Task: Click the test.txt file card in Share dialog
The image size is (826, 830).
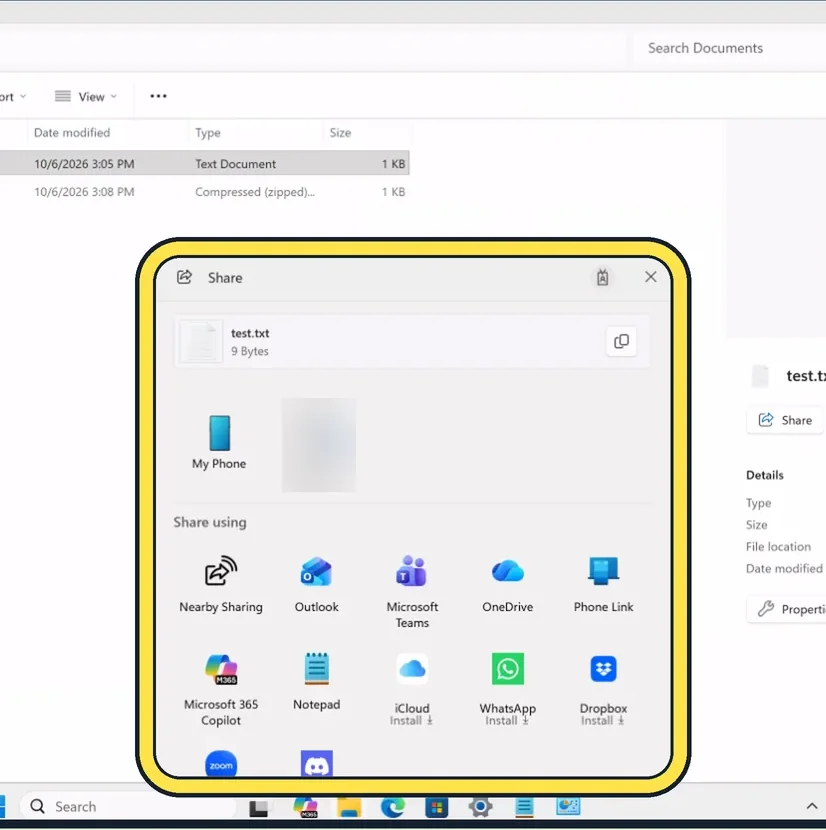Action: pyautogui.click(x=412, y=341)
